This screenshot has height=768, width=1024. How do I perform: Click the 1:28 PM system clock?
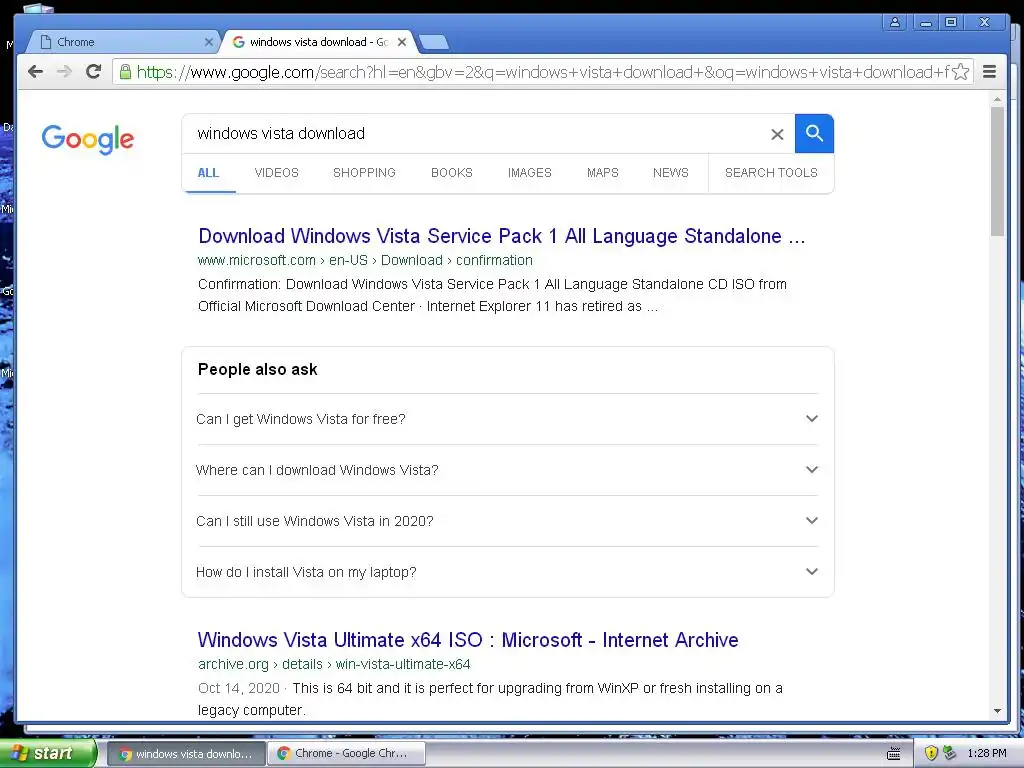click(987, 754)
